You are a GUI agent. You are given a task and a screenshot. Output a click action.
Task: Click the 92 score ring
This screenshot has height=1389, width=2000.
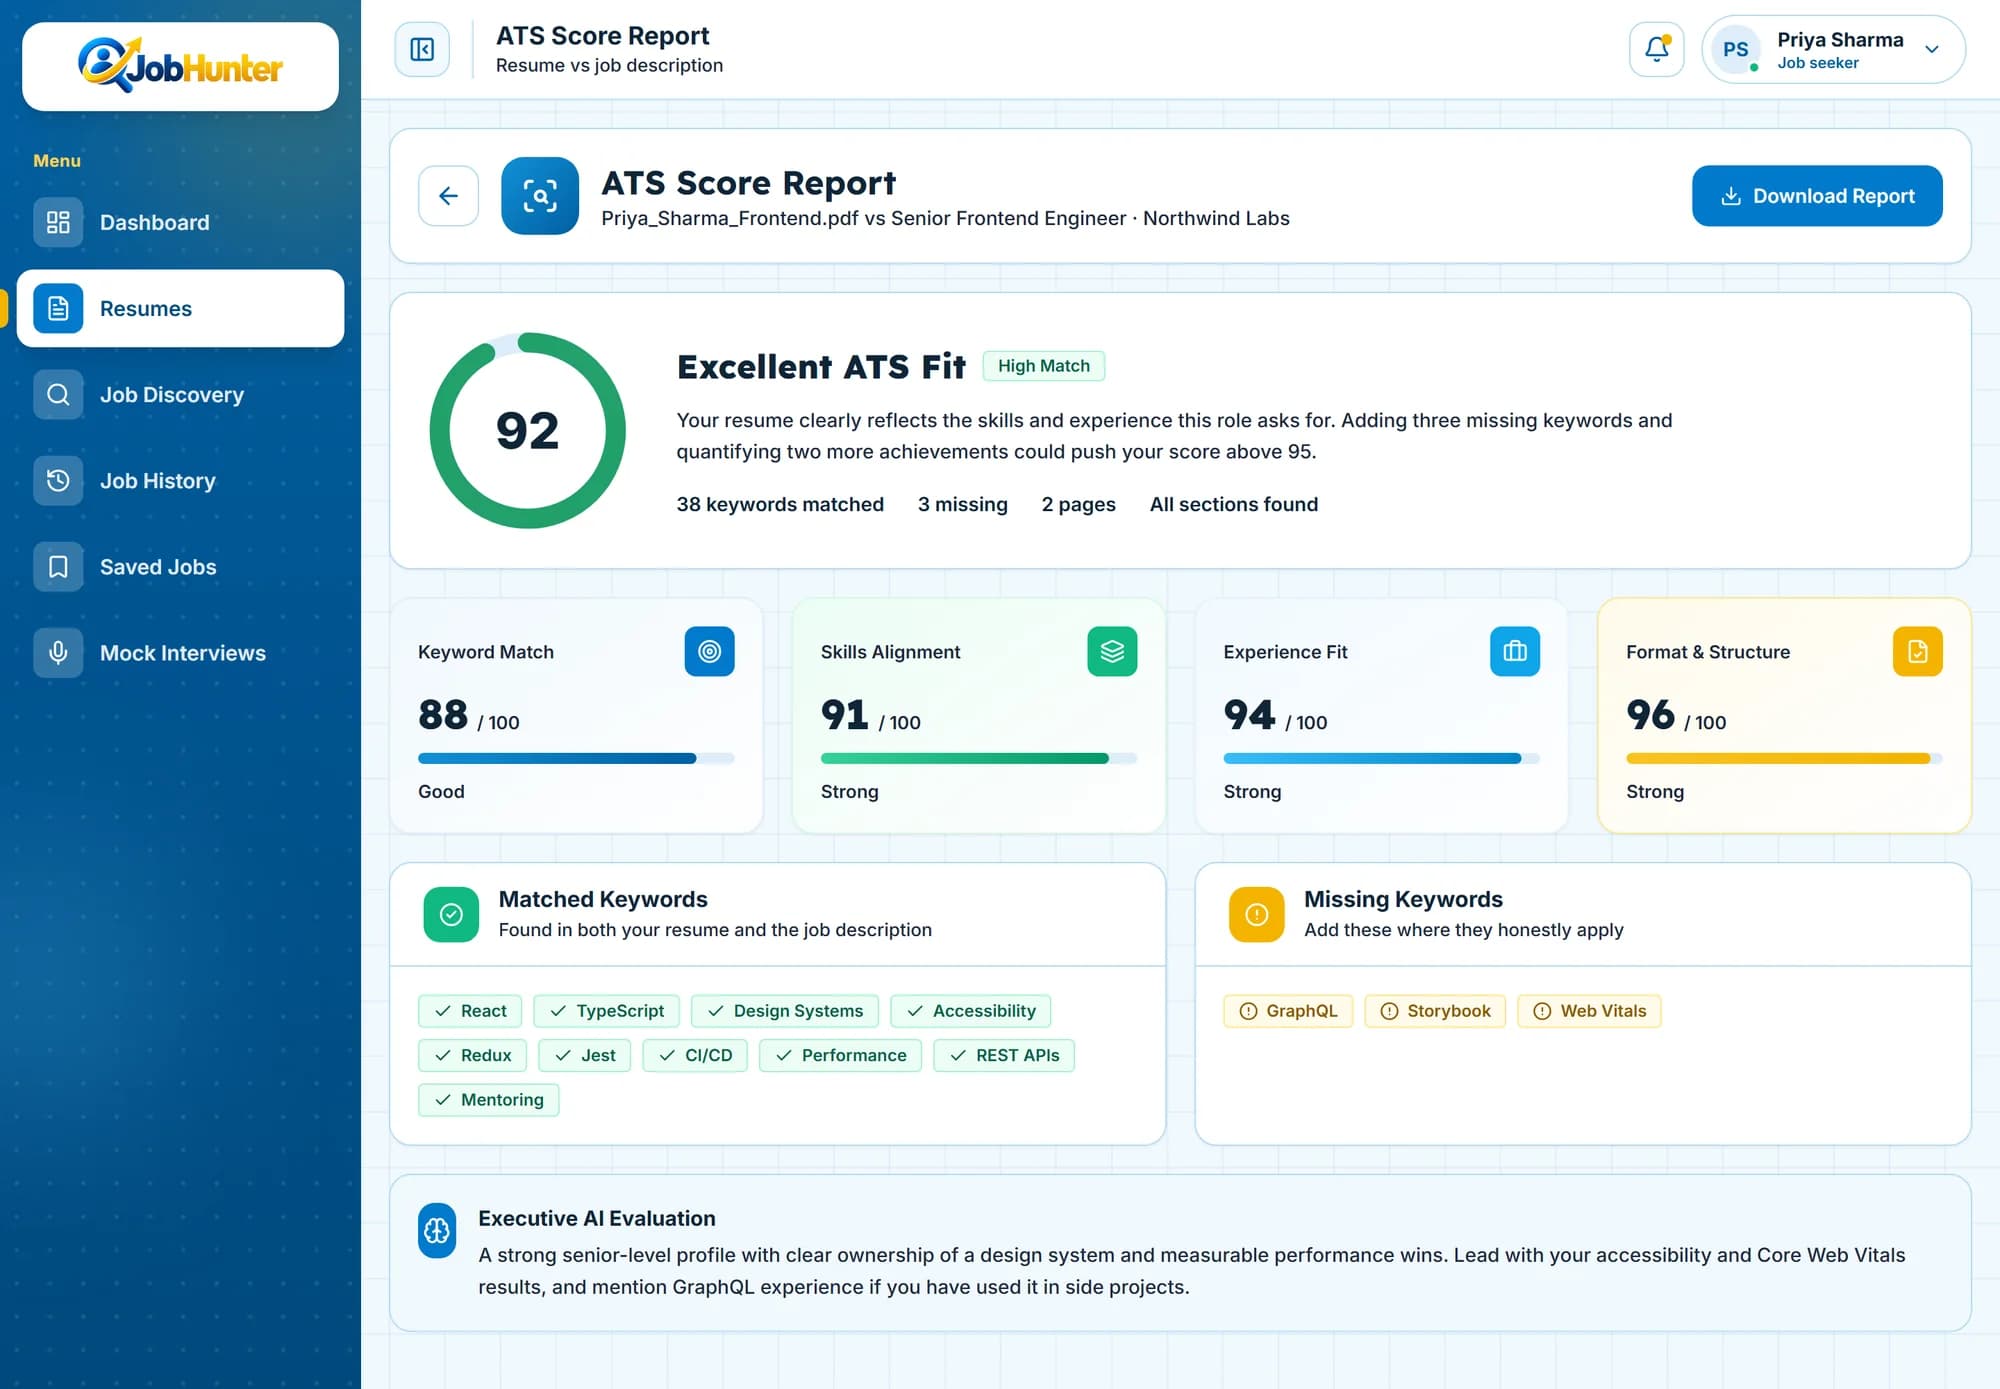(x=527, y=430)
